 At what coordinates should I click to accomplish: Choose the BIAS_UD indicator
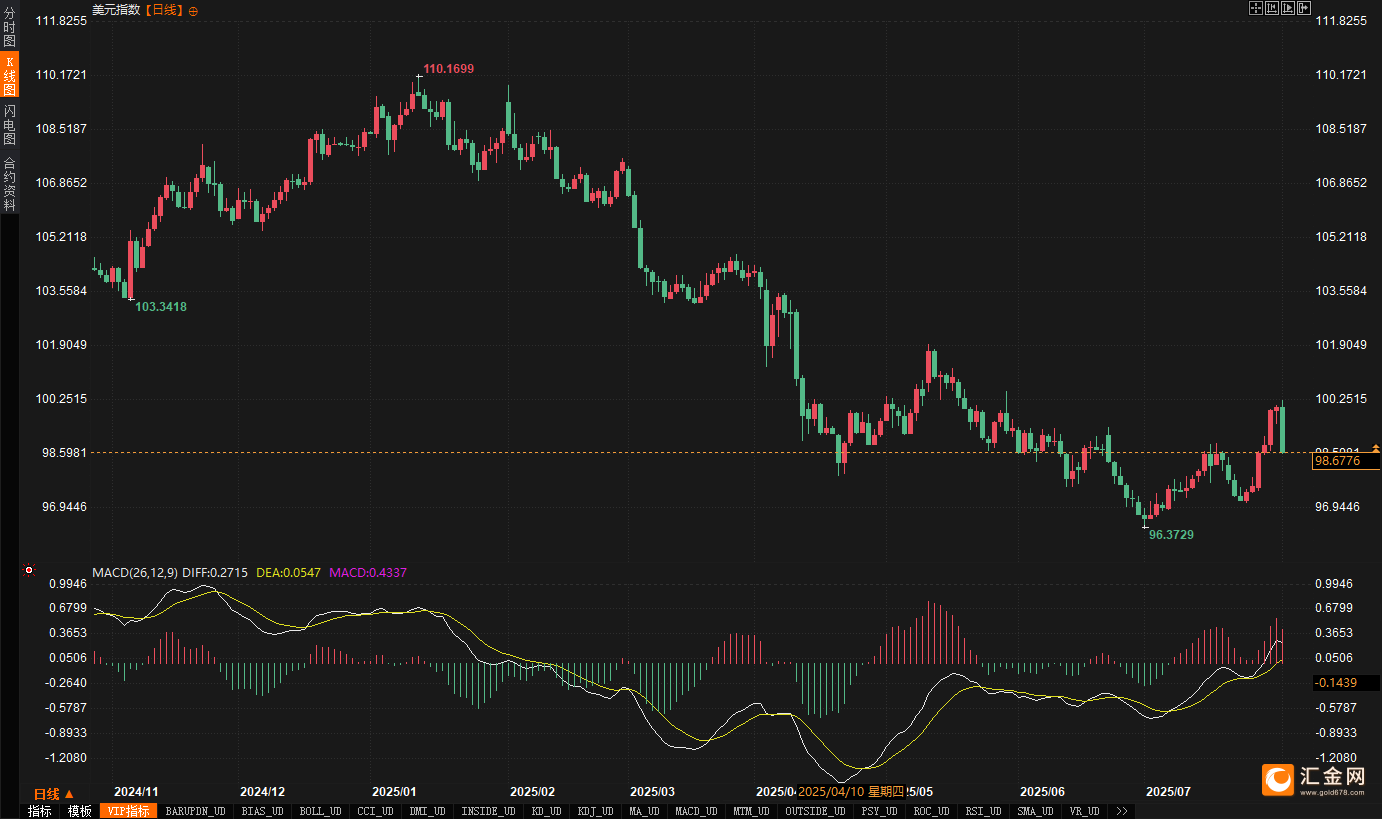click(x=262, y=811)
